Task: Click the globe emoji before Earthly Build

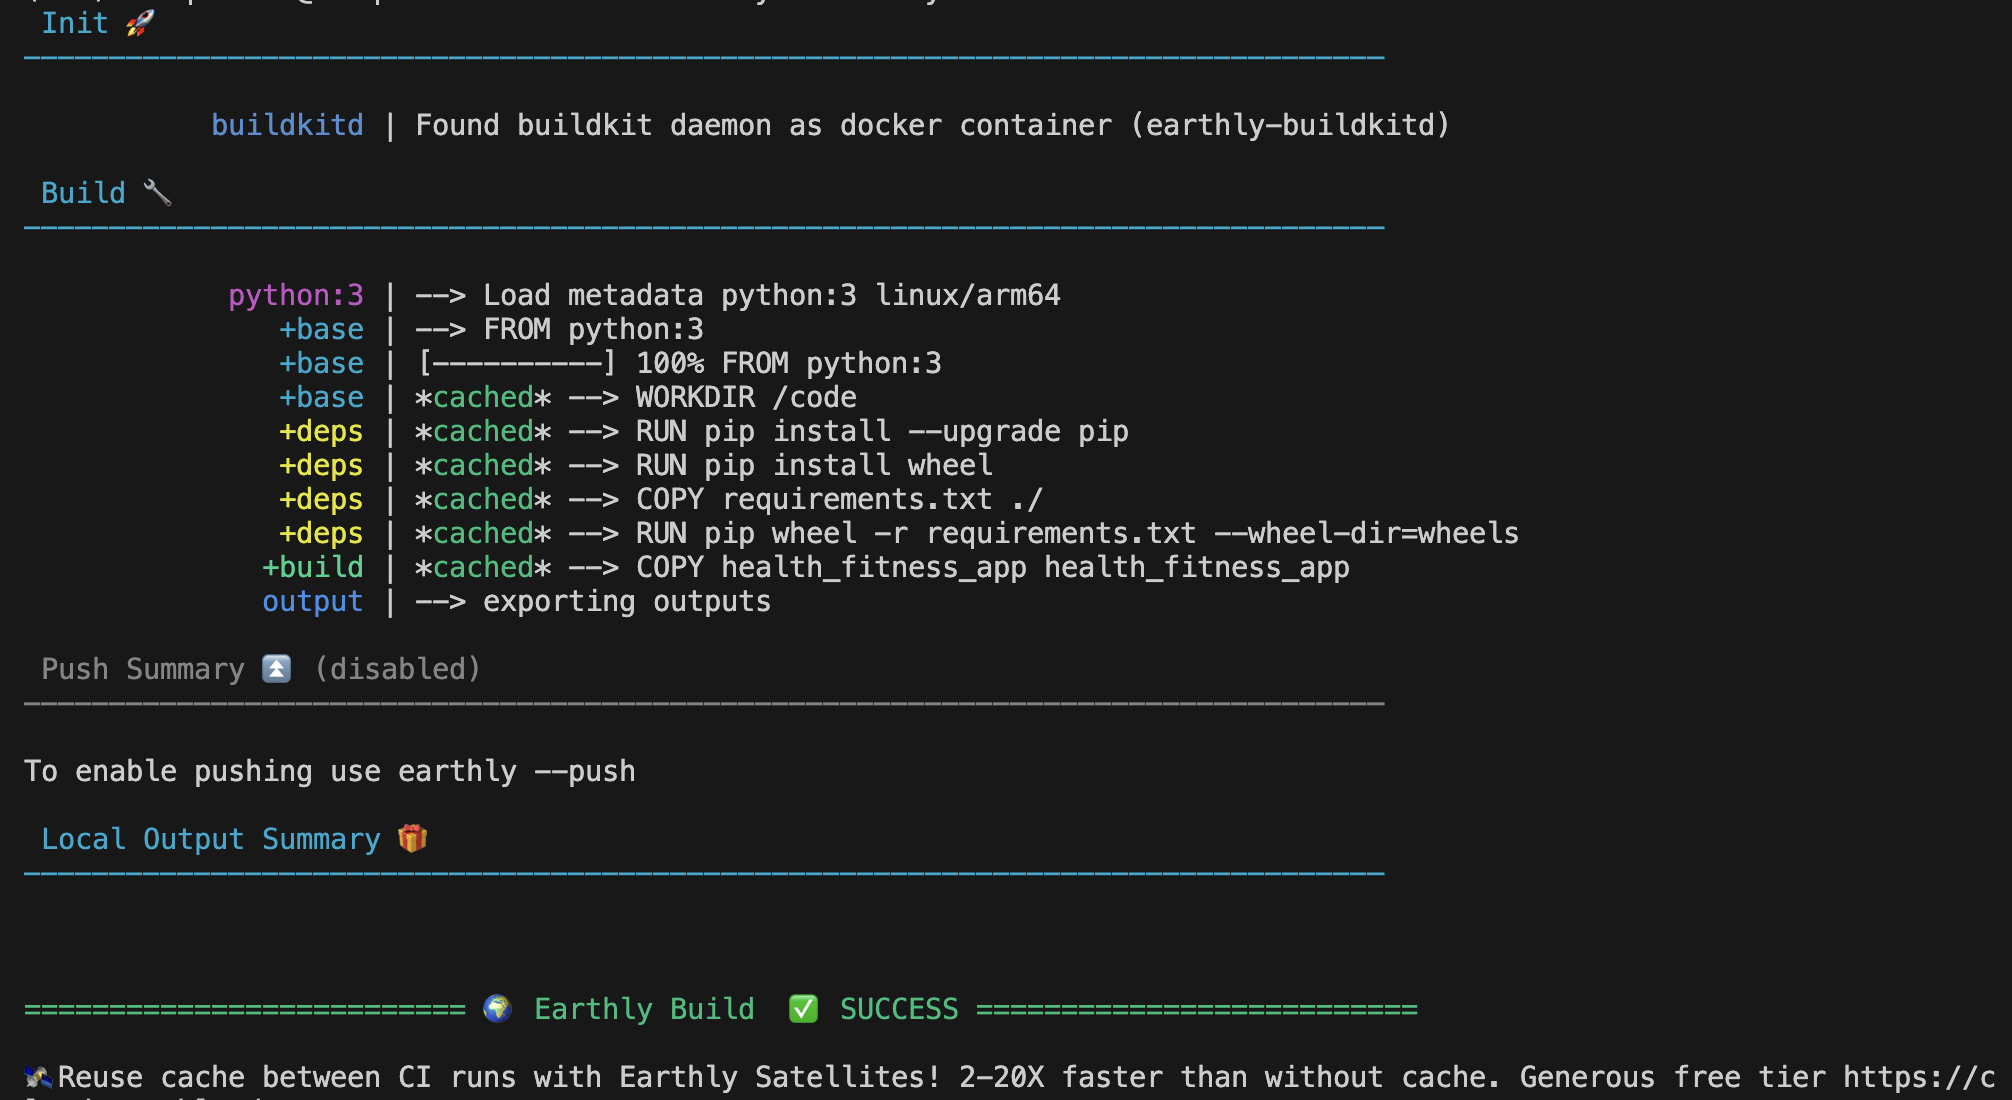Action: [x=497, y=1008]
